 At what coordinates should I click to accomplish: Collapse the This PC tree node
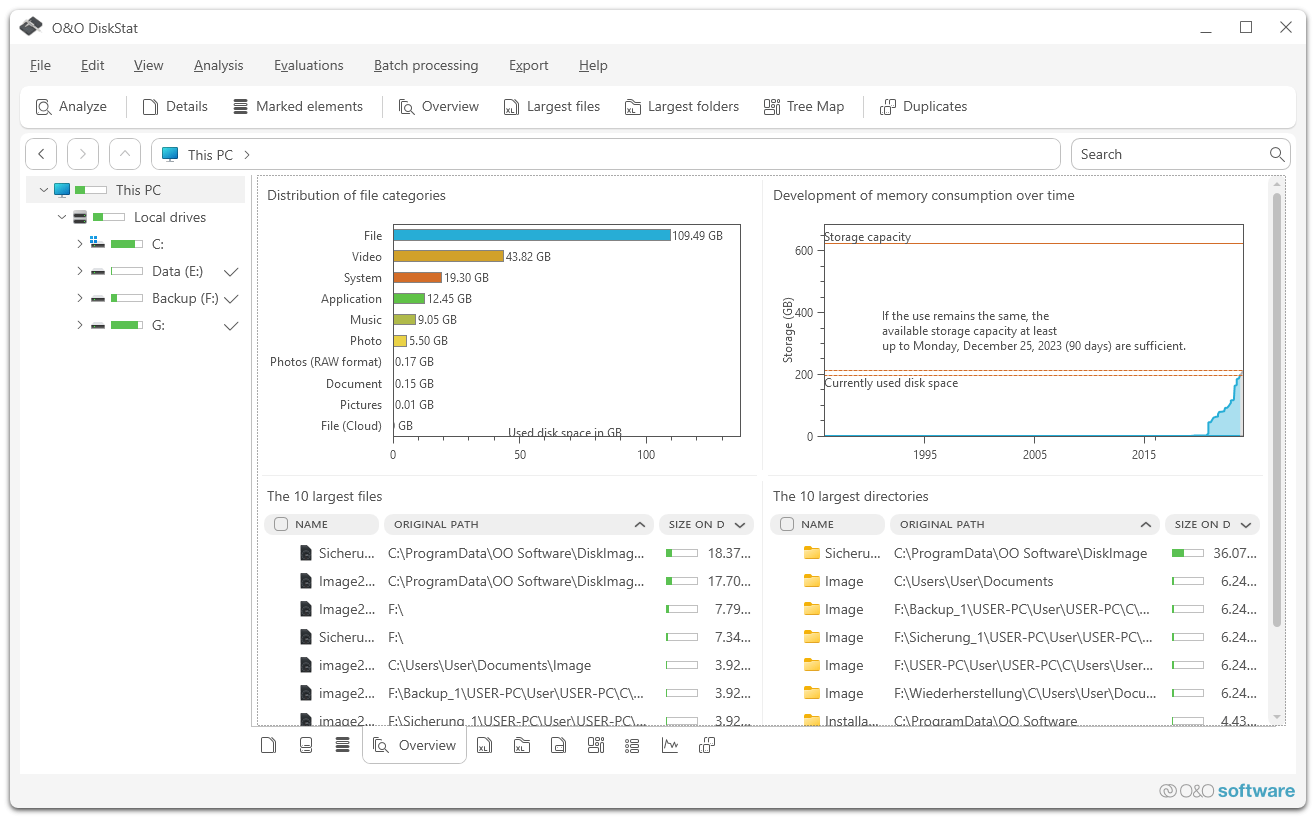click(x=43, y=190)
